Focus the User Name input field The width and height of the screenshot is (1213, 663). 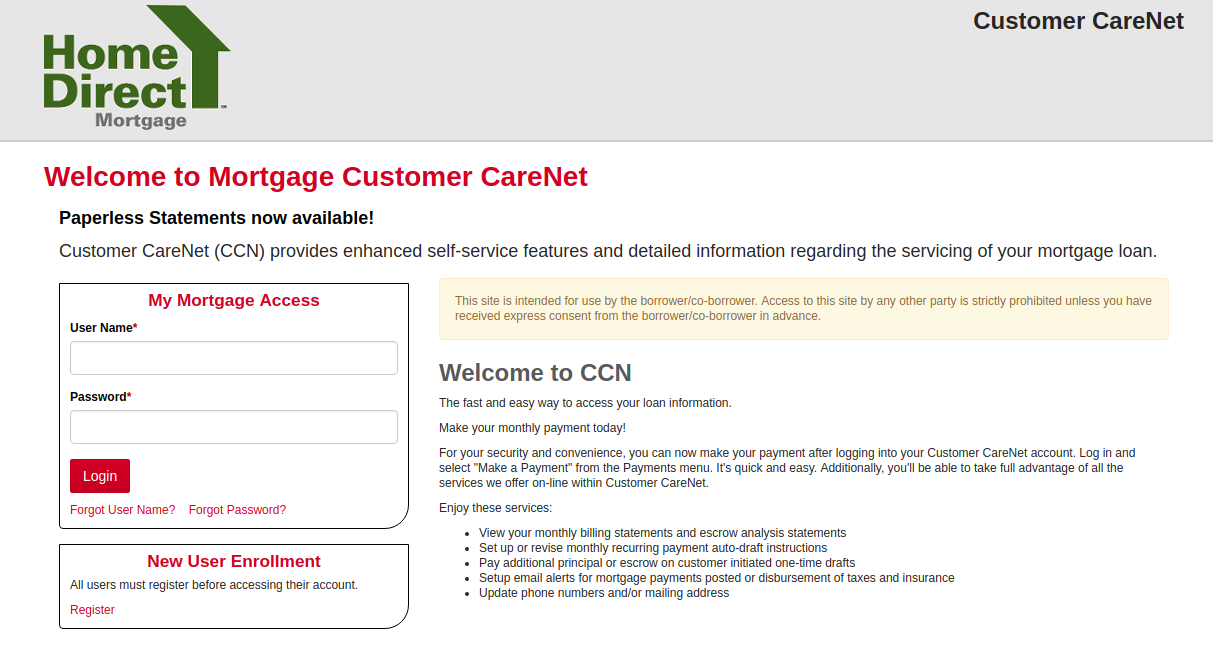(234, 358)
